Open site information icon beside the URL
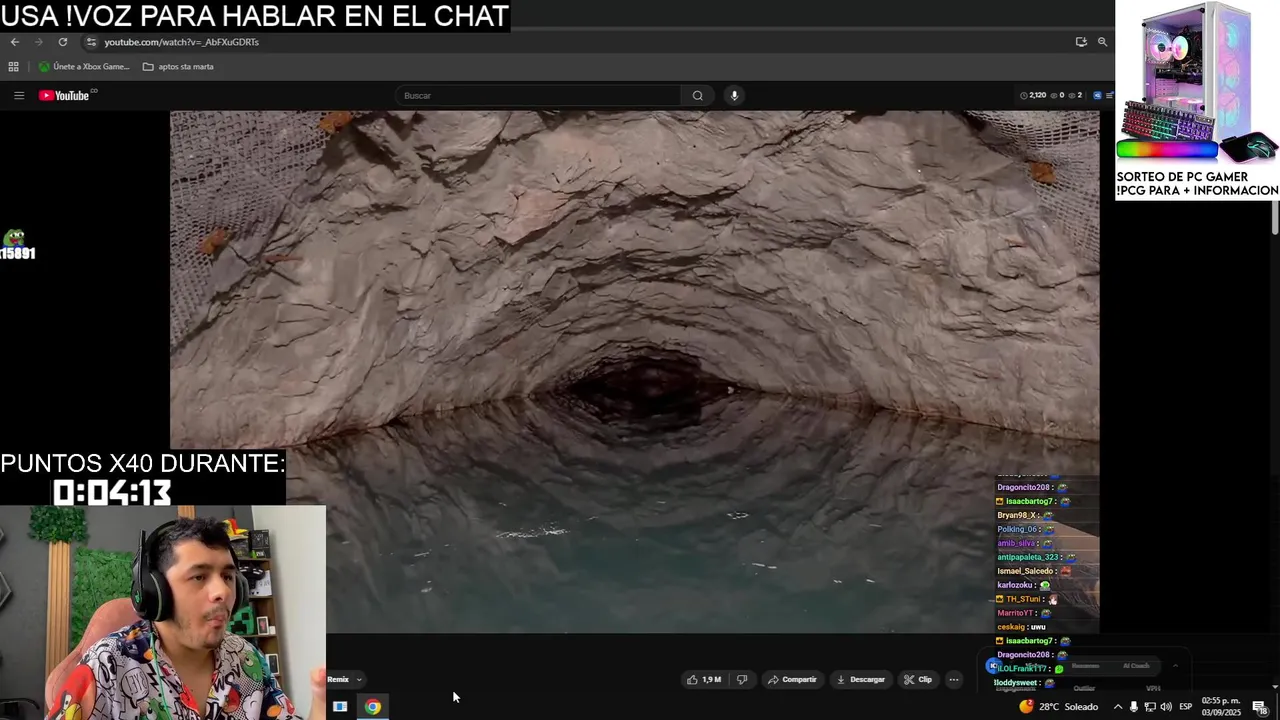Screen dimensions: 1280x720 91,42
